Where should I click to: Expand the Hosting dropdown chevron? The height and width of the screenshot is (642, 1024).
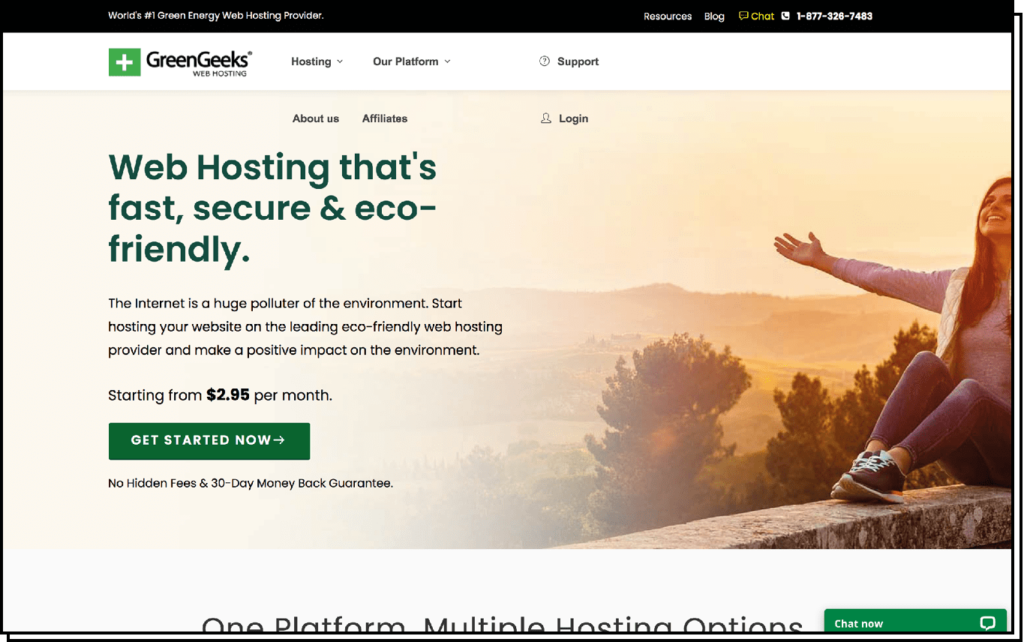point(340,61)
